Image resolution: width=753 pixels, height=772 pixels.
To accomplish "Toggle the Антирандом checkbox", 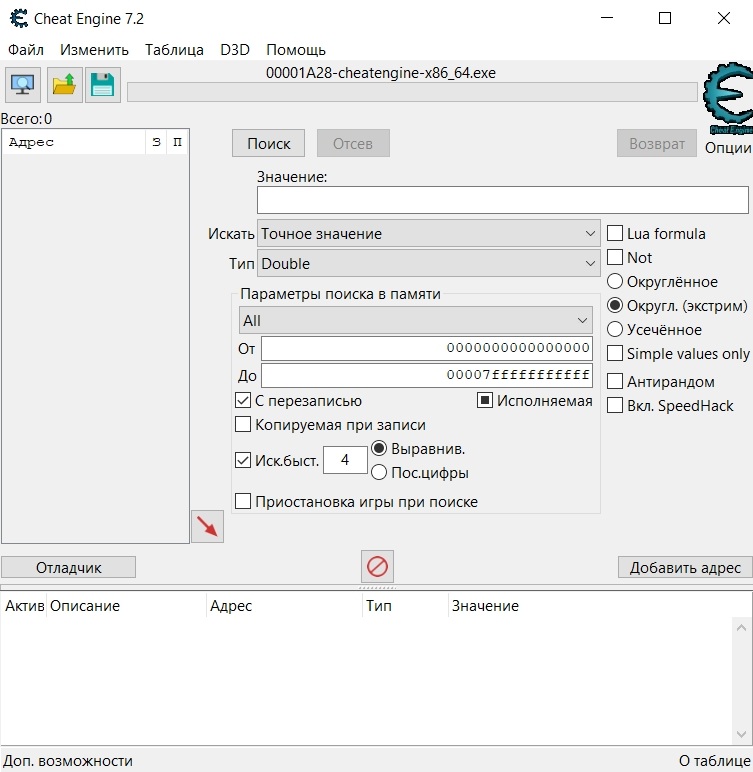I will coord(615,381).
